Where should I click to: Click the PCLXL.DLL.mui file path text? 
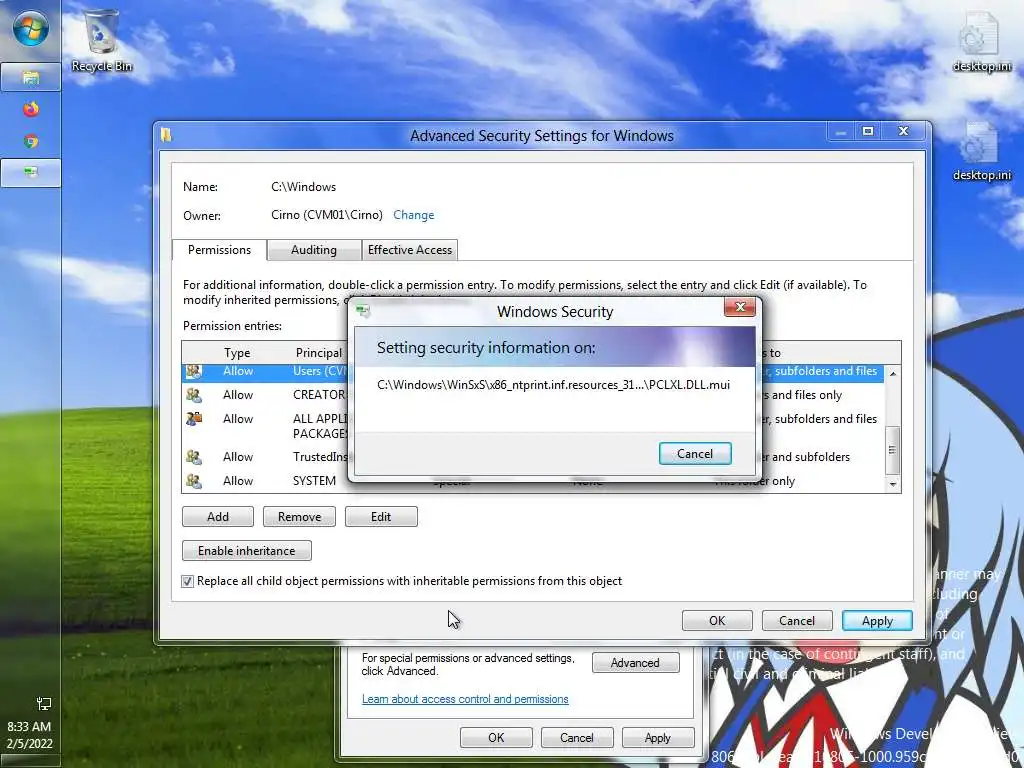point(553,385)
